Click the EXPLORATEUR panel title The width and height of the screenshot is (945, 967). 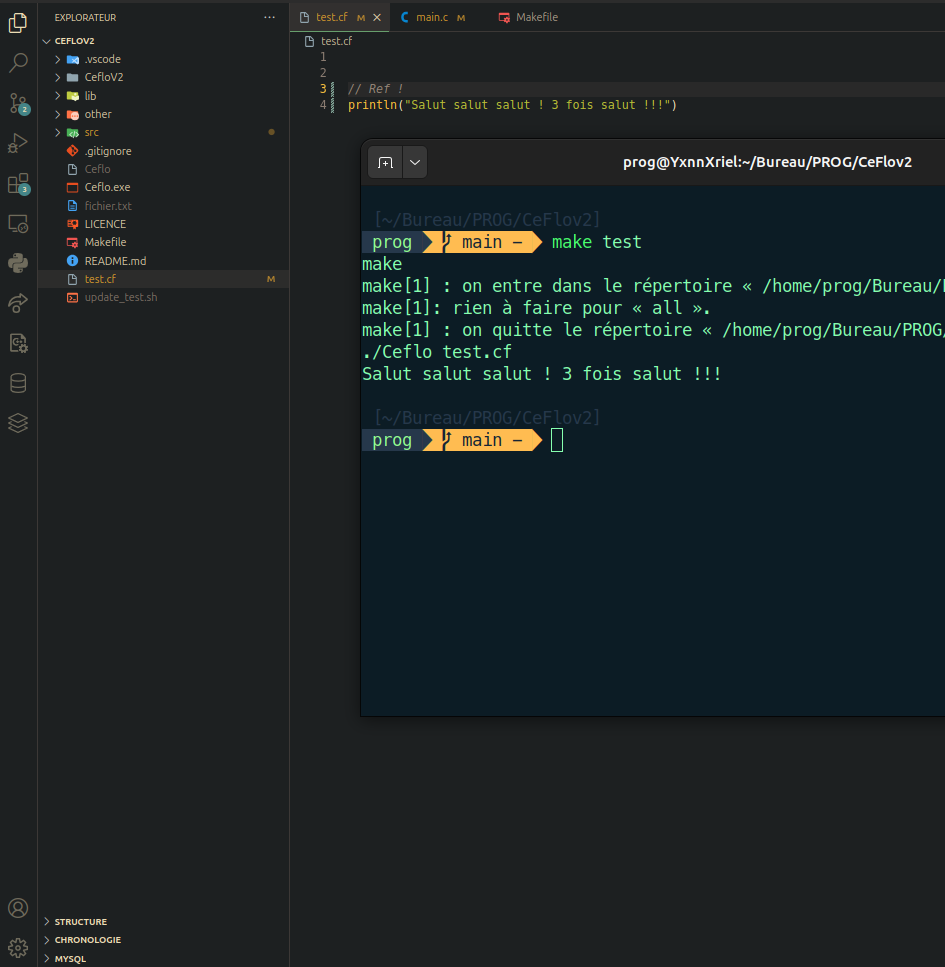[x=85, y=17]
